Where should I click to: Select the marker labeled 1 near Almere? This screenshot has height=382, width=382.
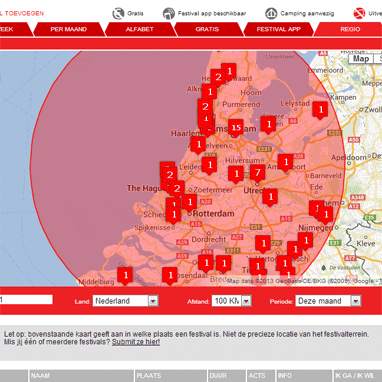[268, 125]
